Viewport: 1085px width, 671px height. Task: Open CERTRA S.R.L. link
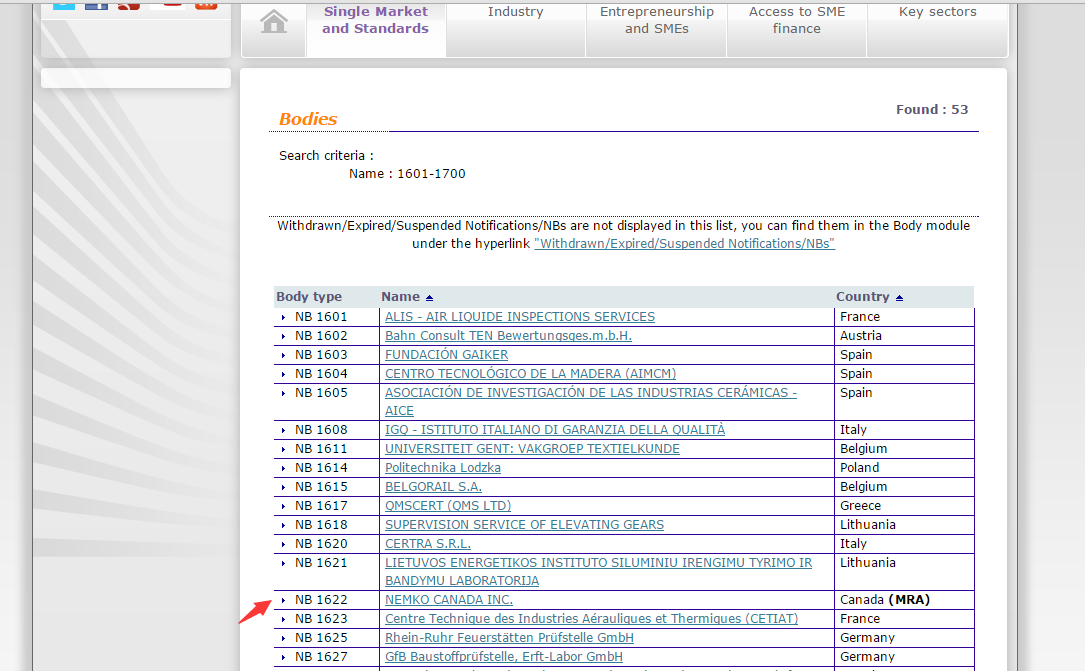(x=428, y=544)
